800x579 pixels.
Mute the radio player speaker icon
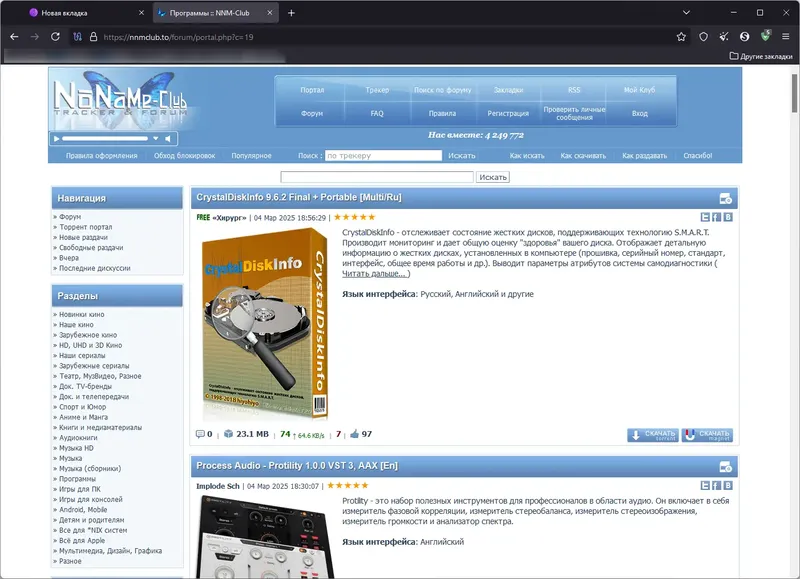tap(168, 138)
